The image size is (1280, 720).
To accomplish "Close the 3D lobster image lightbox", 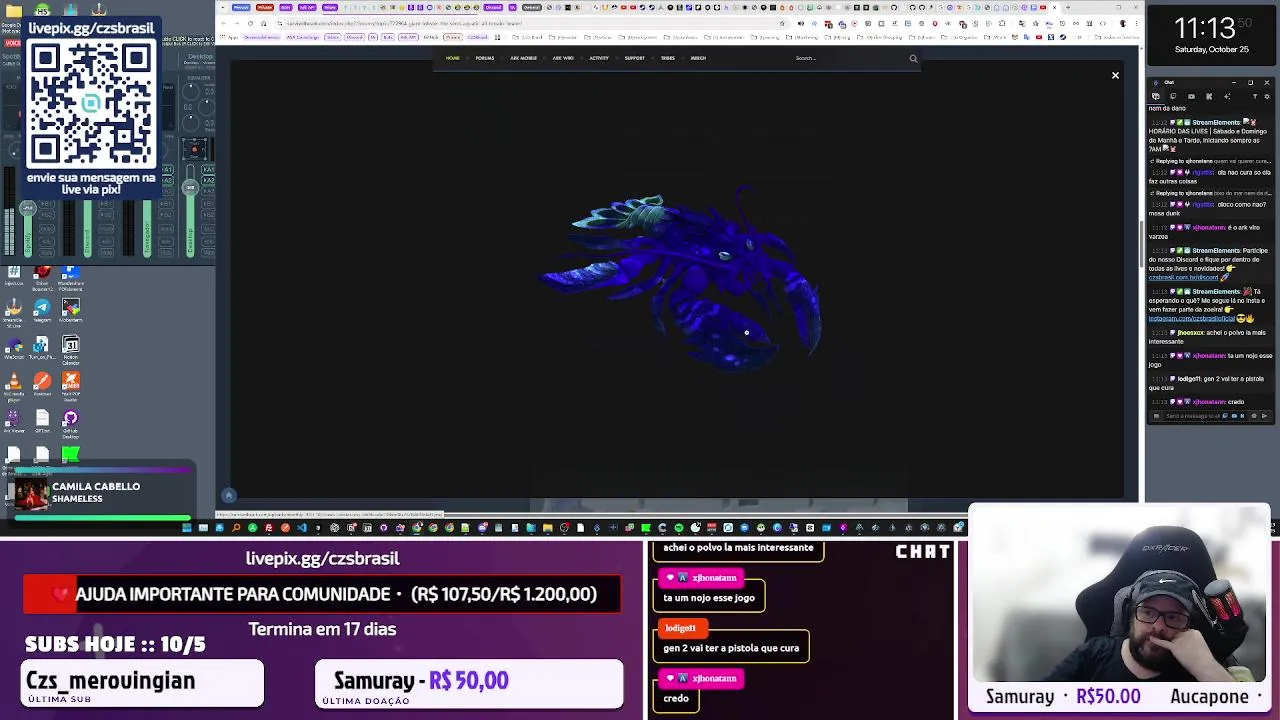I will (1115, 75).
